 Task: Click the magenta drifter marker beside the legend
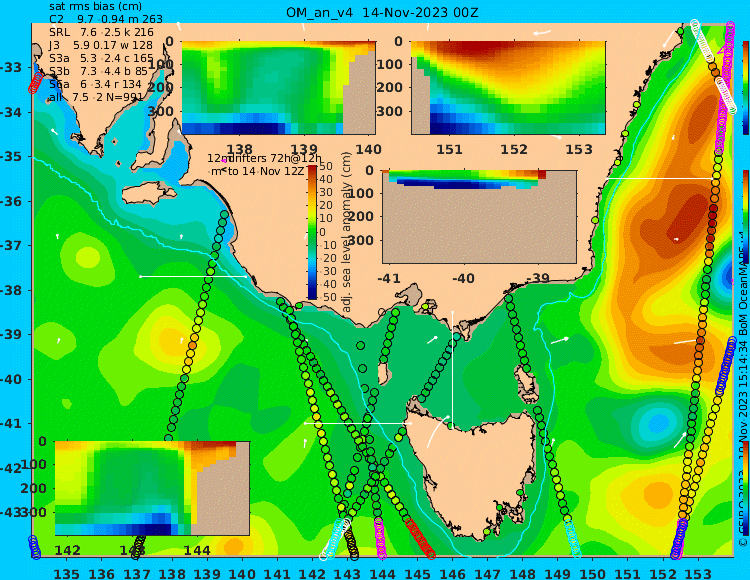point(223,161)
